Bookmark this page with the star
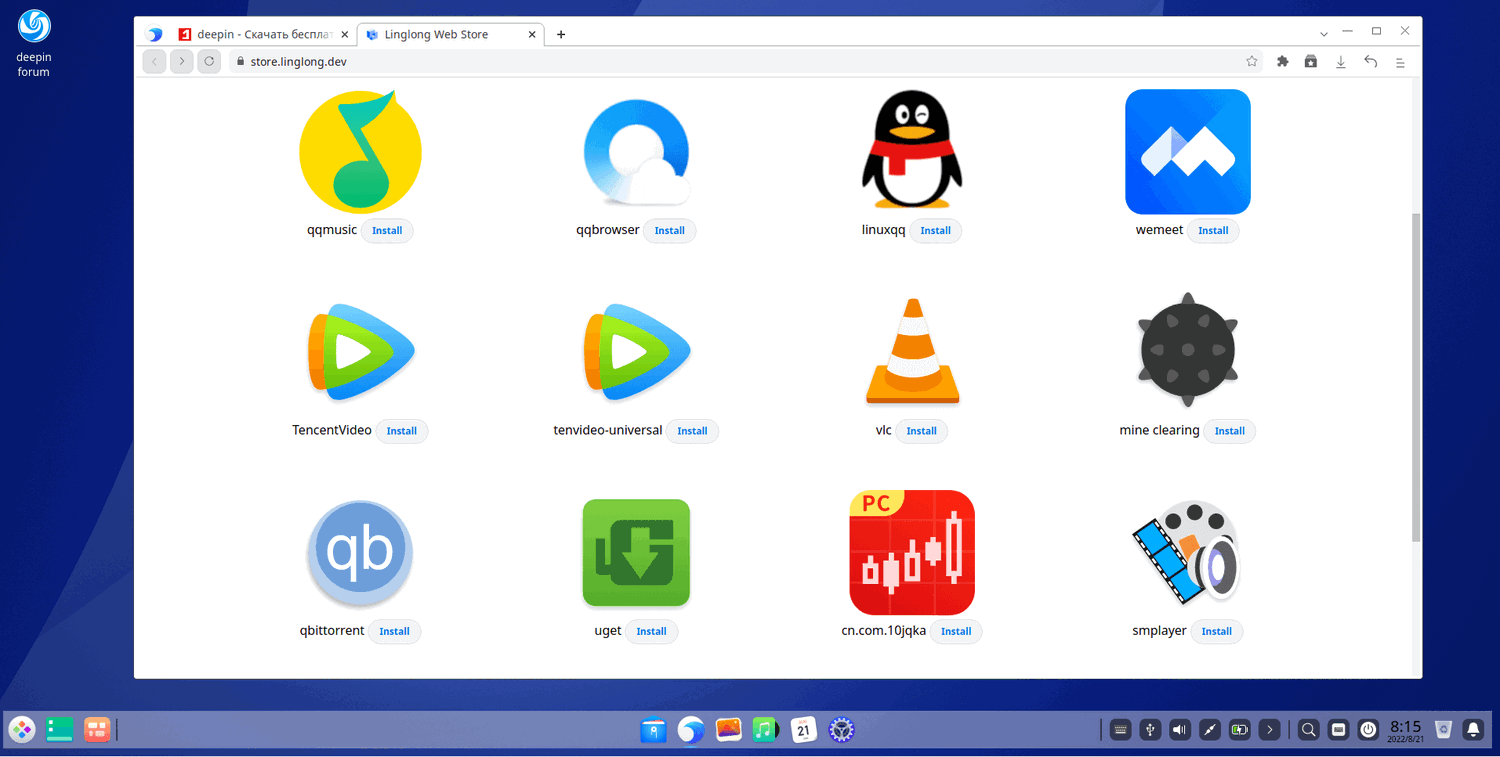1500x757 pixels. (x=1252, y=61)
